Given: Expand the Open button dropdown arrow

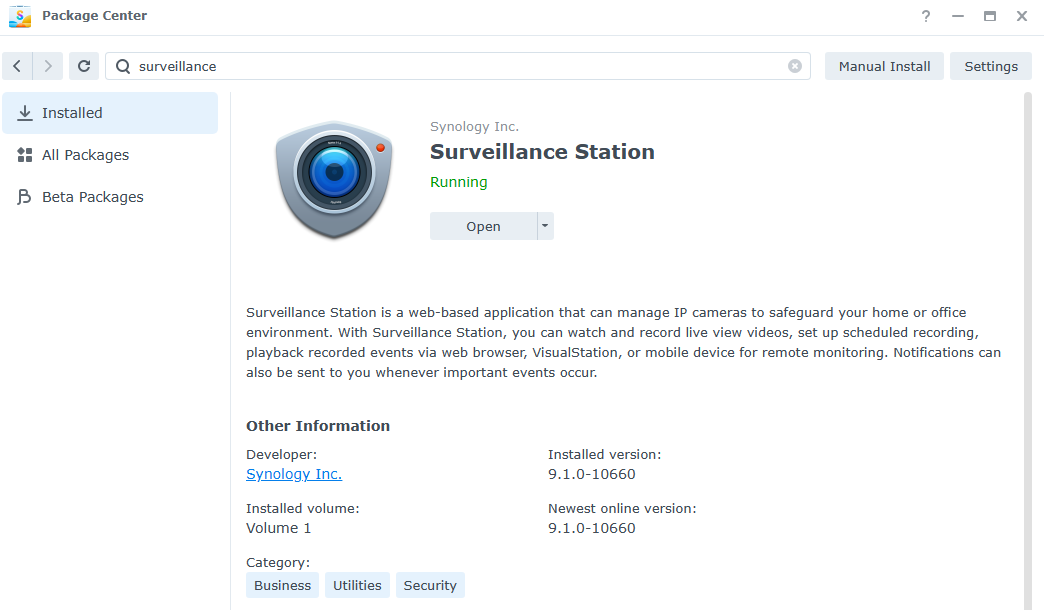Looking at the screenshot, I should pos(544,226).
